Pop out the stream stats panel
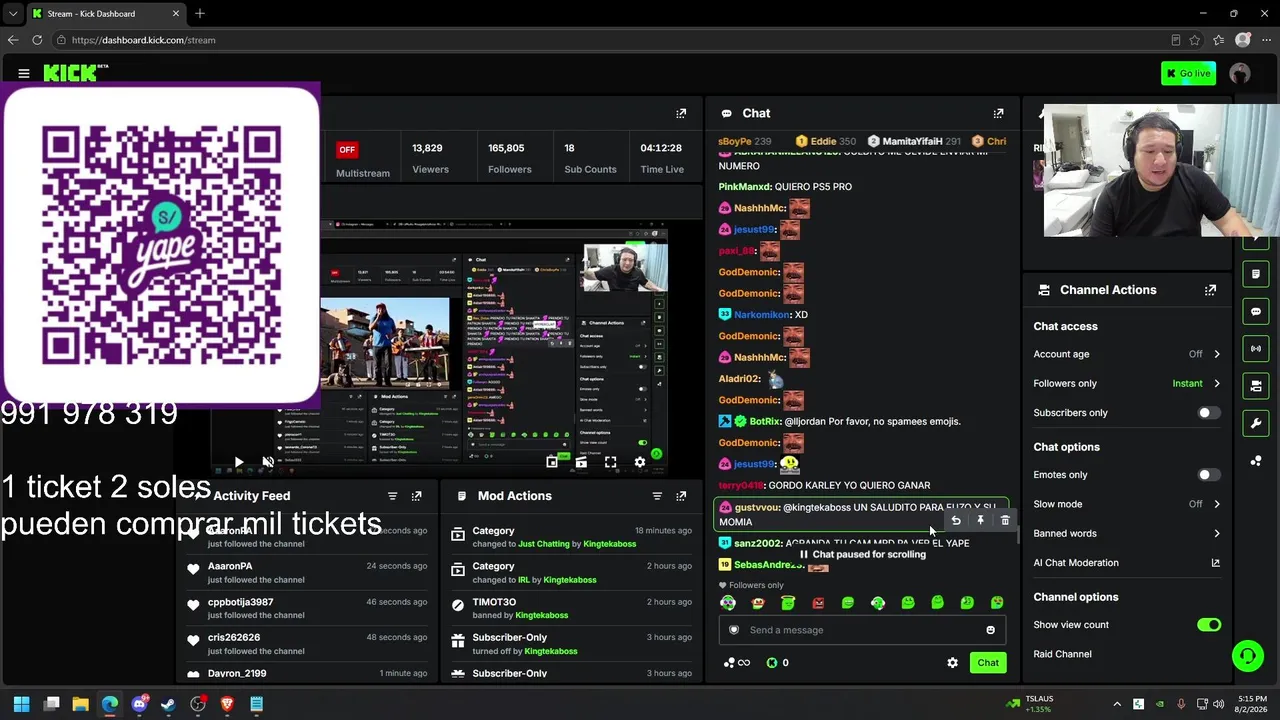 (681, 113)
